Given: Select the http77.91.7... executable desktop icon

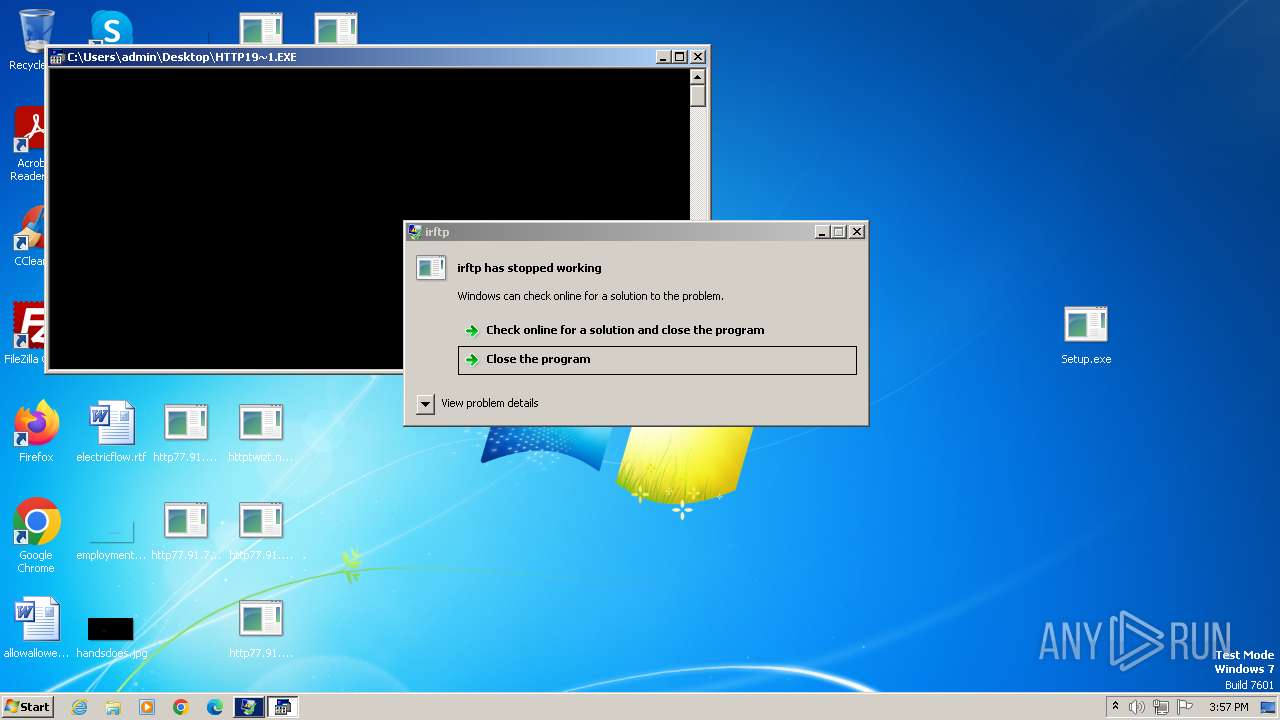Looking at the screenshot, I should click(186, 530).
